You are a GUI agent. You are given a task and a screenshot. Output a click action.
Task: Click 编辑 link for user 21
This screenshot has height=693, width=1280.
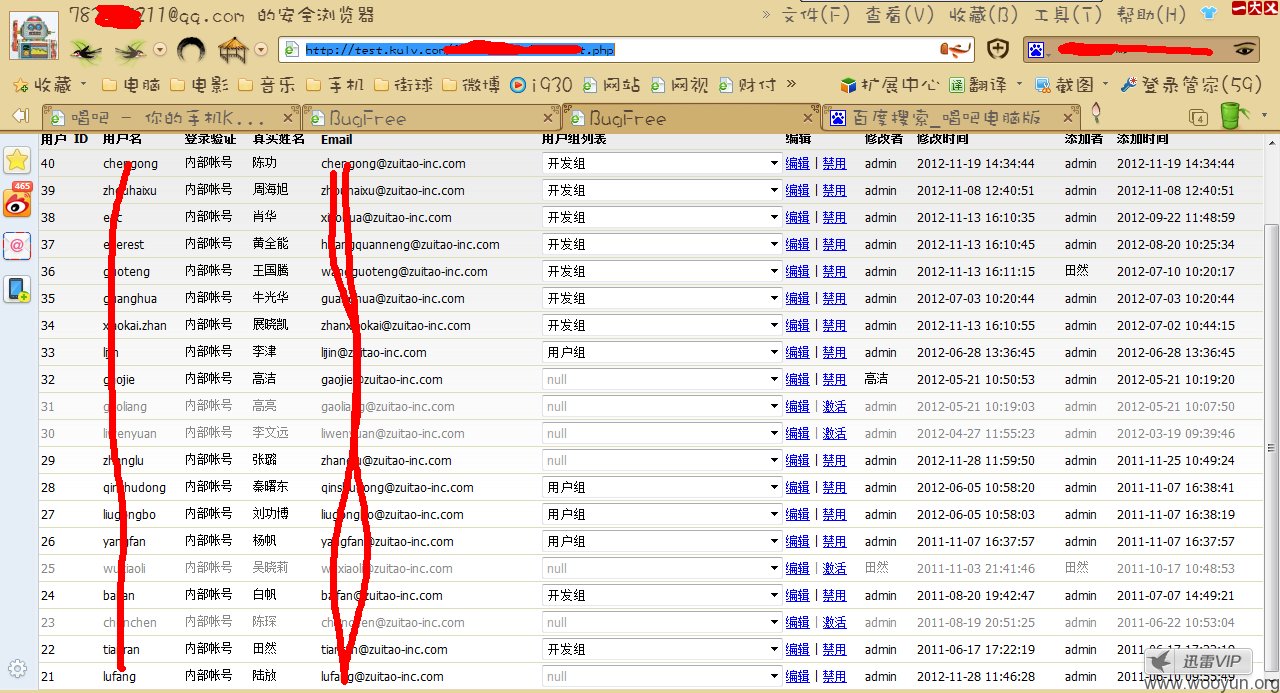point(798,676)
